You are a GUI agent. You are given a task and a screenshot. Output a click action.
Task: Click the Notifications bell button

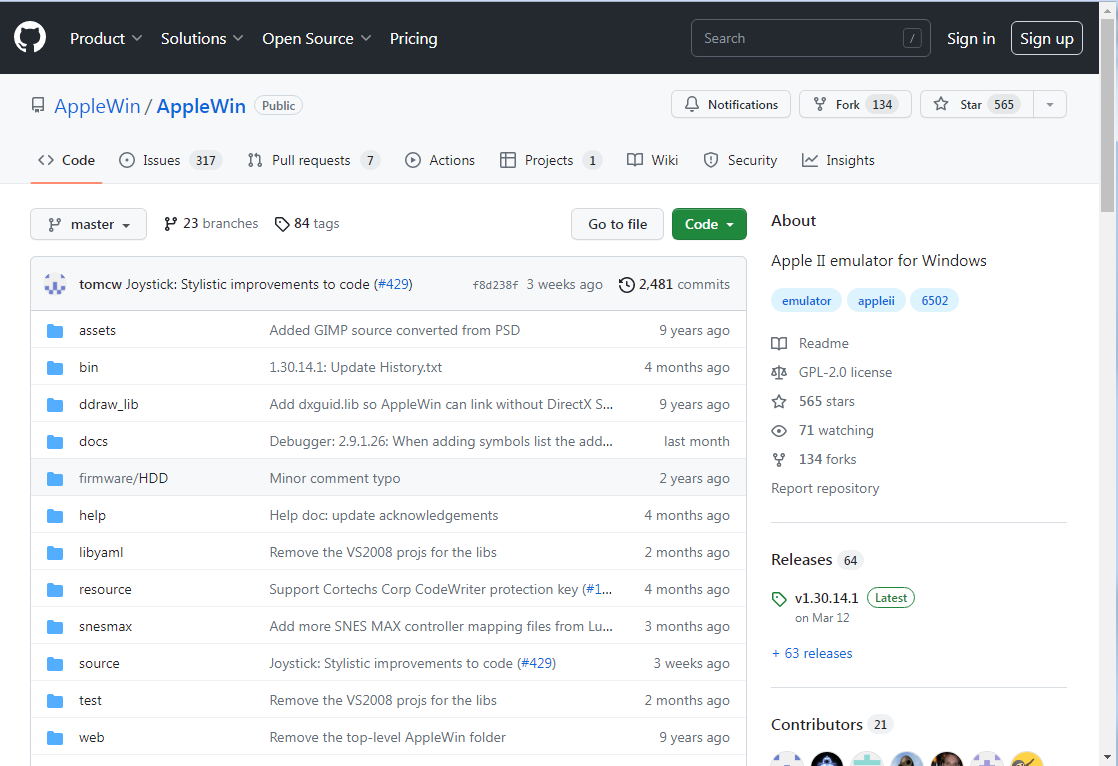(731, 104)
